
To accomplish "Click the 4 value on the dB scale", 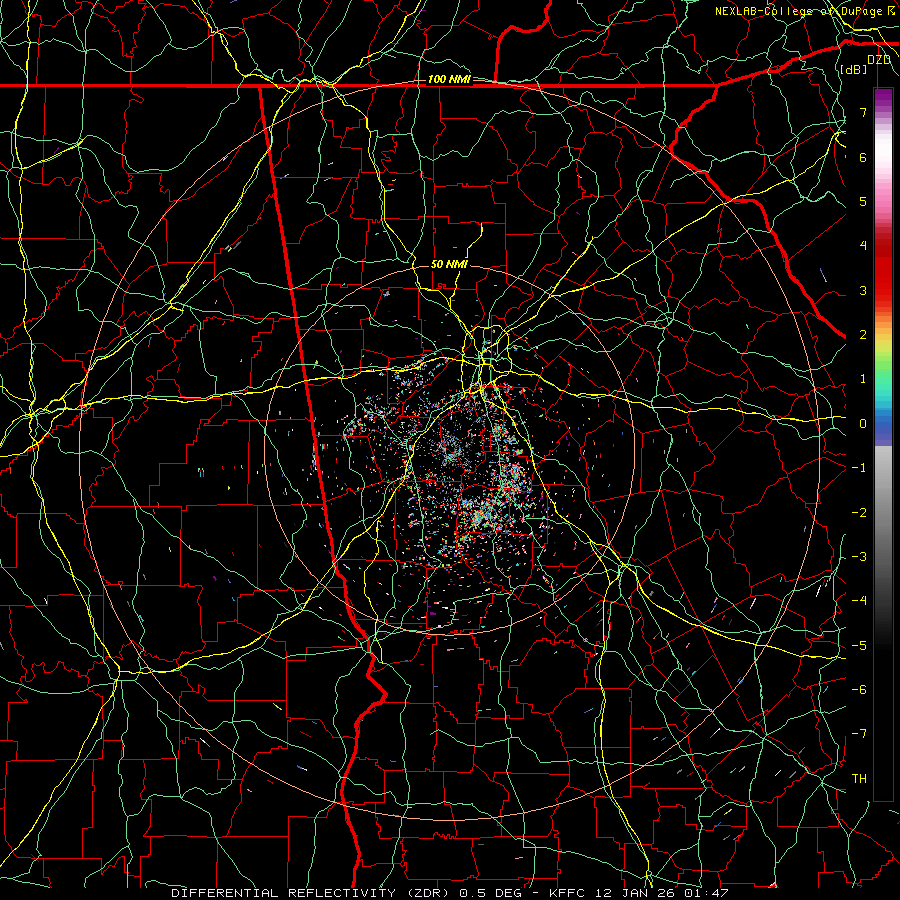I will [x=863, y=246].
